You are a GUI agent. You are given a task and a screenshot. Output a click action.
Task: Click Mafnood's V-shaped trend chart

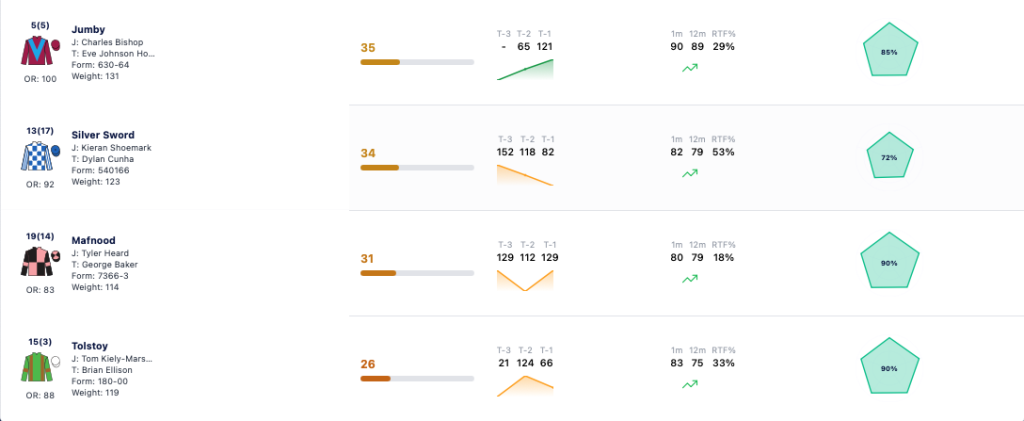[525, 280]
